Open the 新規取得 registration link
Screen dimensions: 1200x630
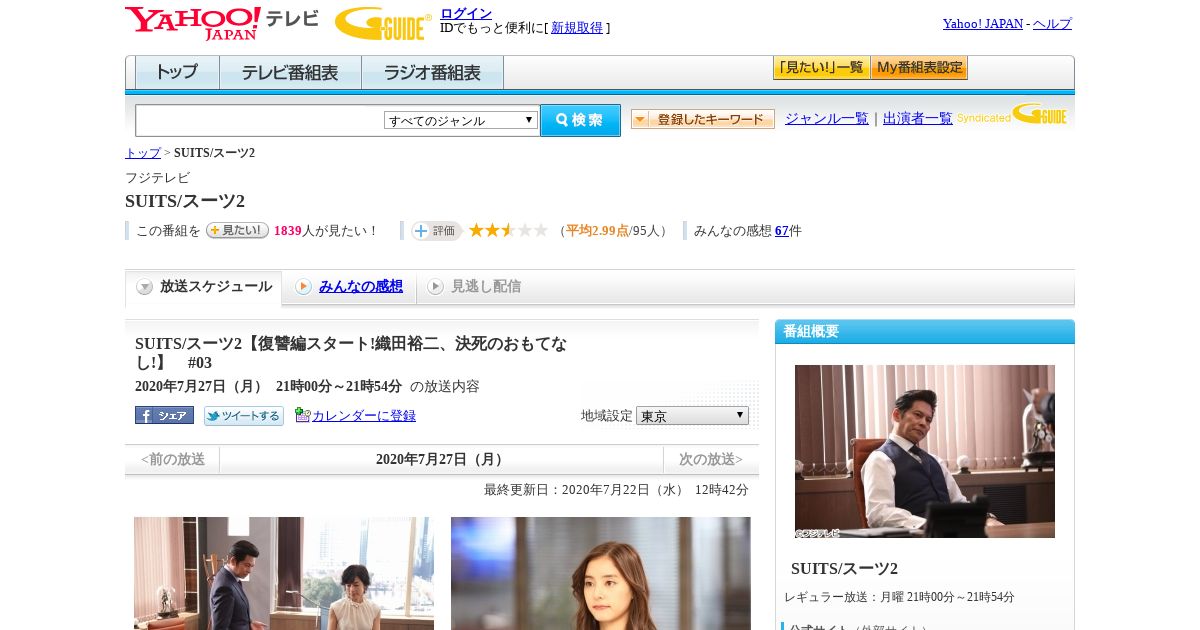577,28
